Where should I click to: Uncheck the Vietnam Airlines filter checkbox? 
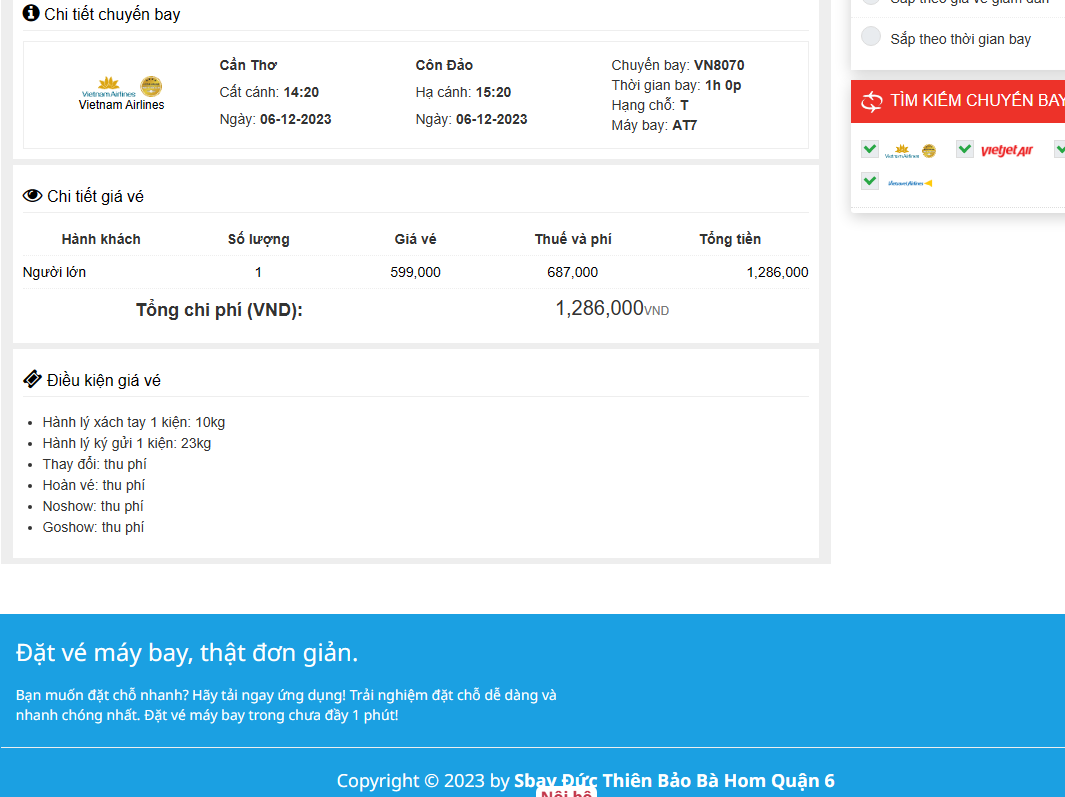tap(870, 149)
